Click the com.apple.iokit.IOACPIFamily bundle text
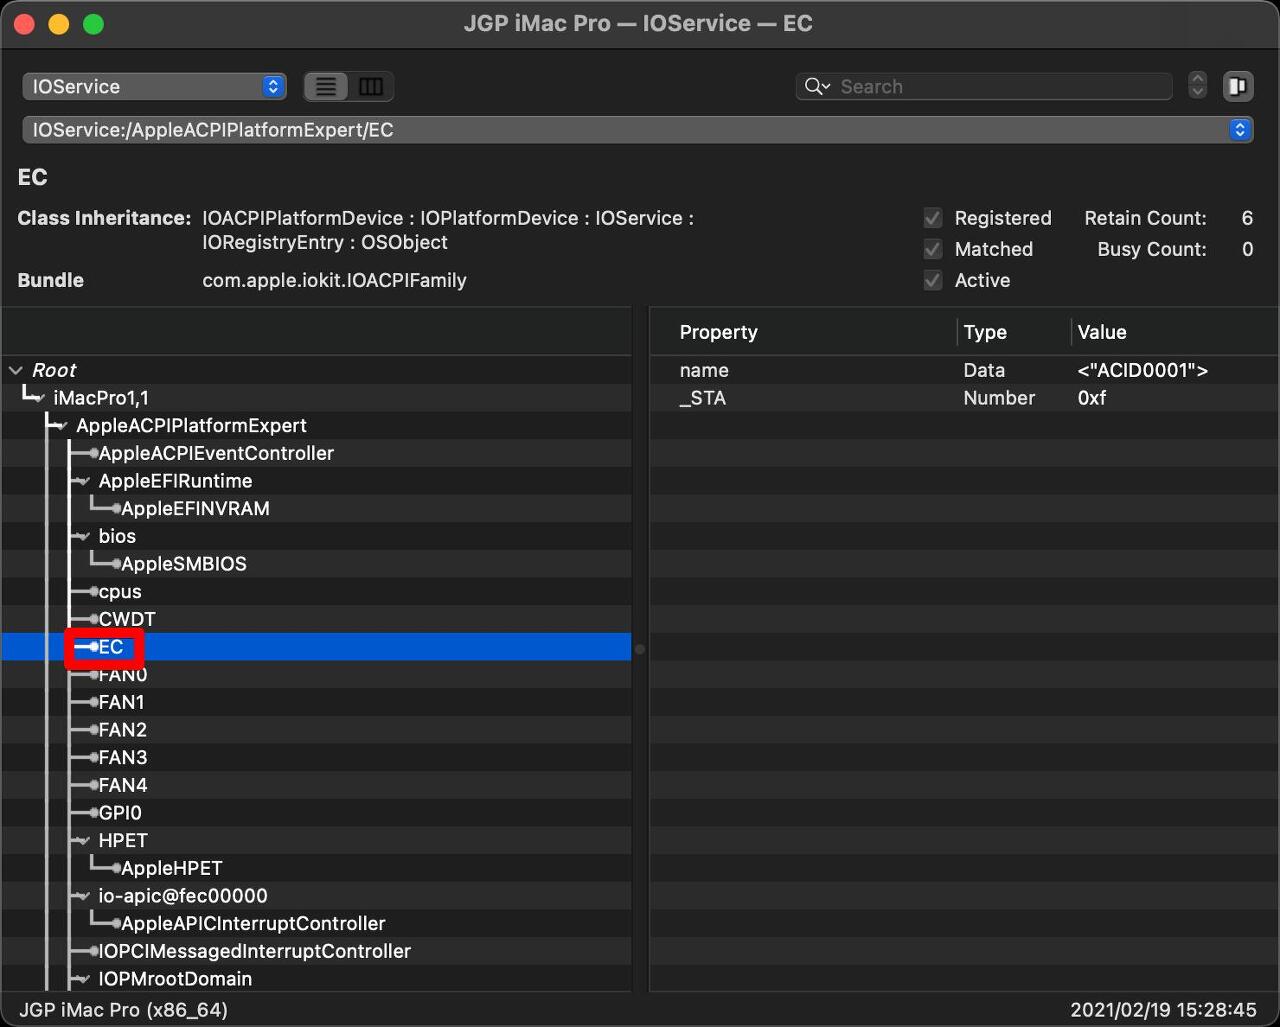This screenshot has width=1280, height=1027. pos(335,280)
